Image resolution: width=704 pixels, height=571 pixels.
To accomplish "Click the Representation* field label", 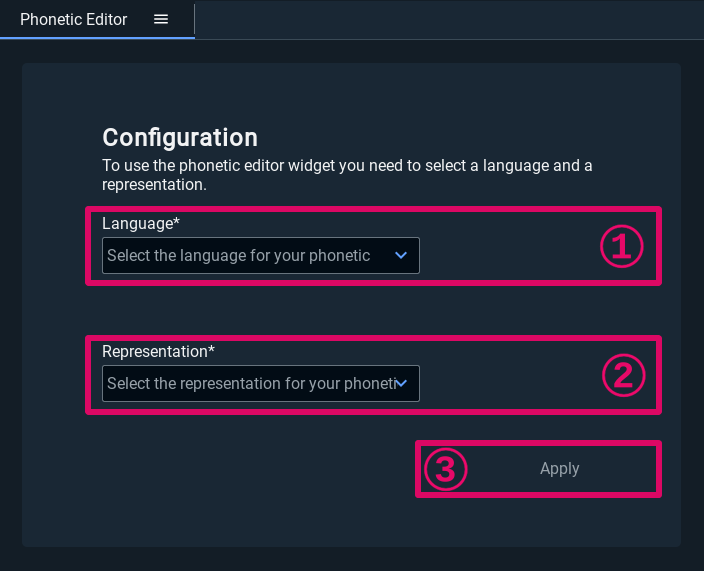I will coord(158,351).
